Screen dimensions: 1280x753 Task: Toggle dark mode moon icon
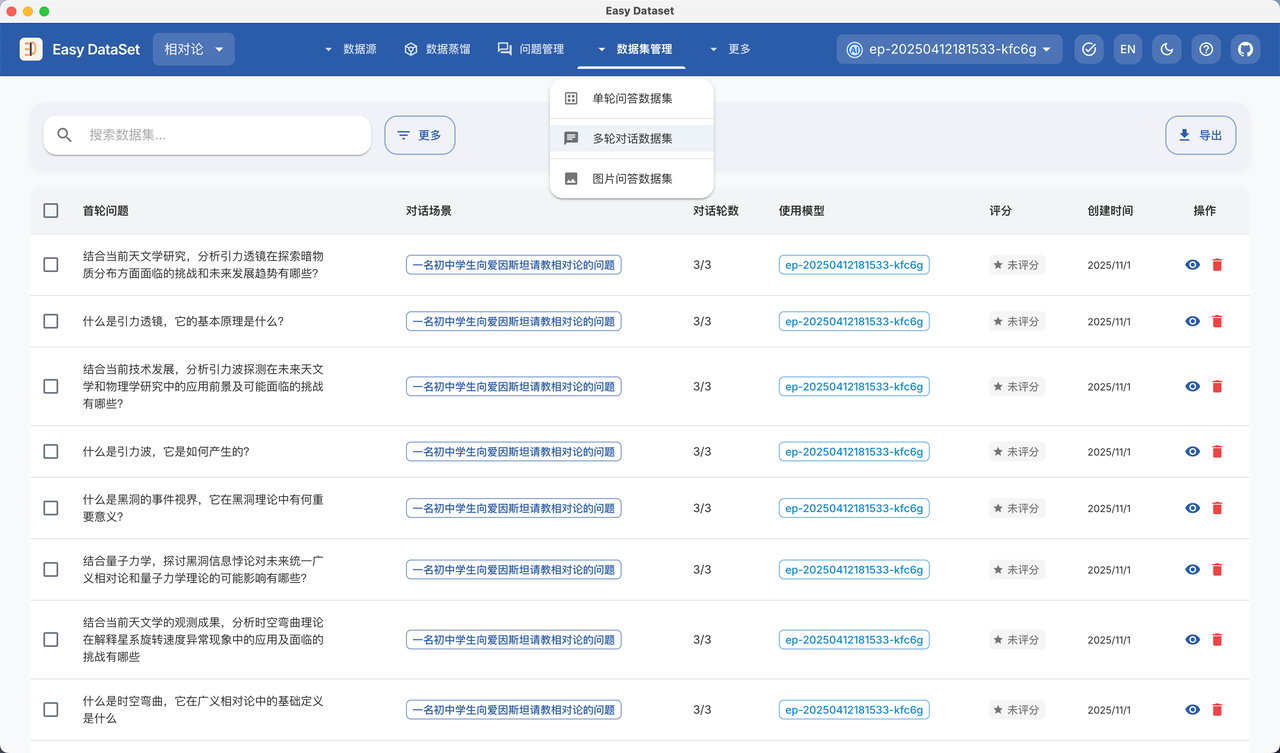coord(1167,49)
